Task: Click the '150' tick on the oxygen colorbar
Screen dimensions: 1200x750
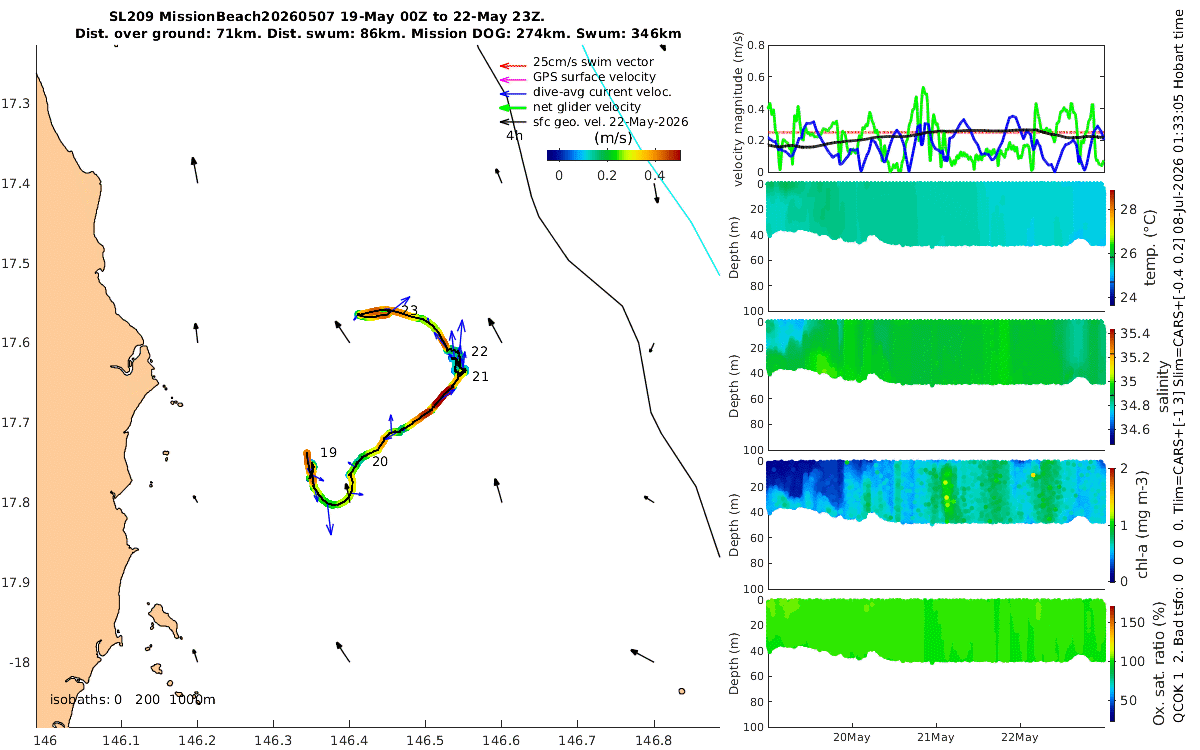Action: (x=1134, y=622)
